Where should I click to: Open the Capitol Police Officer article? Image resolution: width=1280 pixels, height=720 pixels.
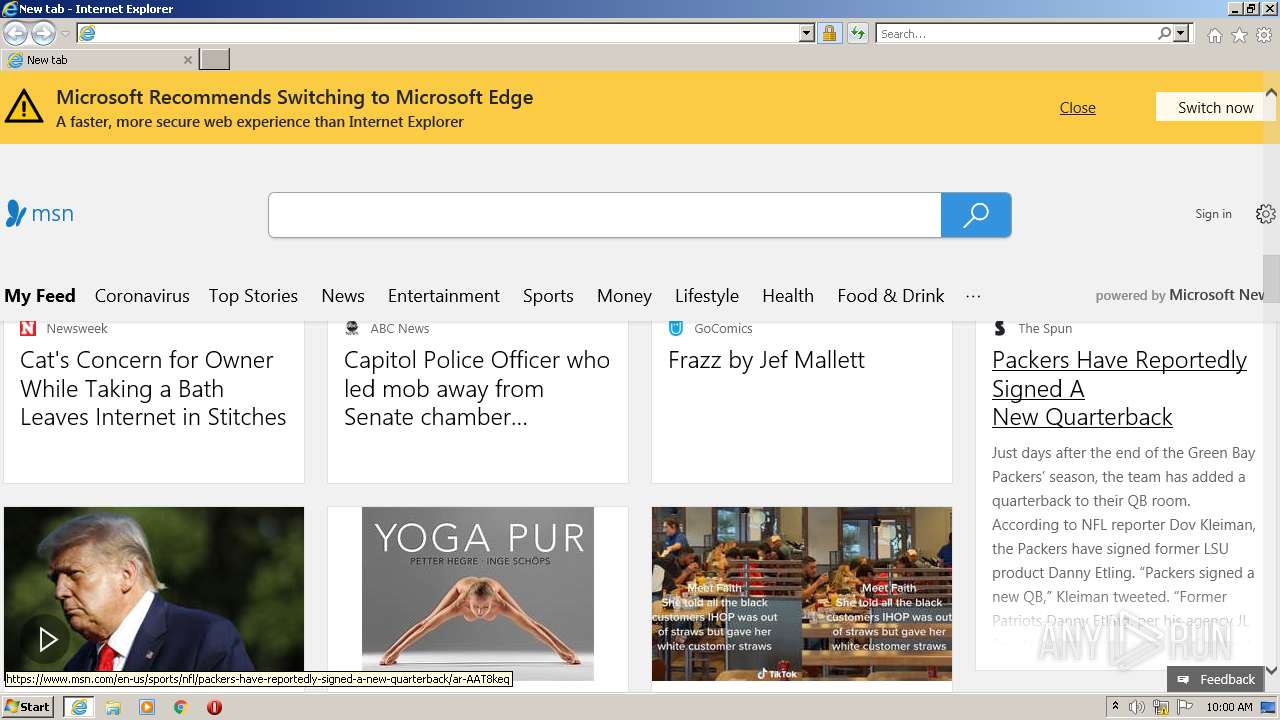click(477, 388)
